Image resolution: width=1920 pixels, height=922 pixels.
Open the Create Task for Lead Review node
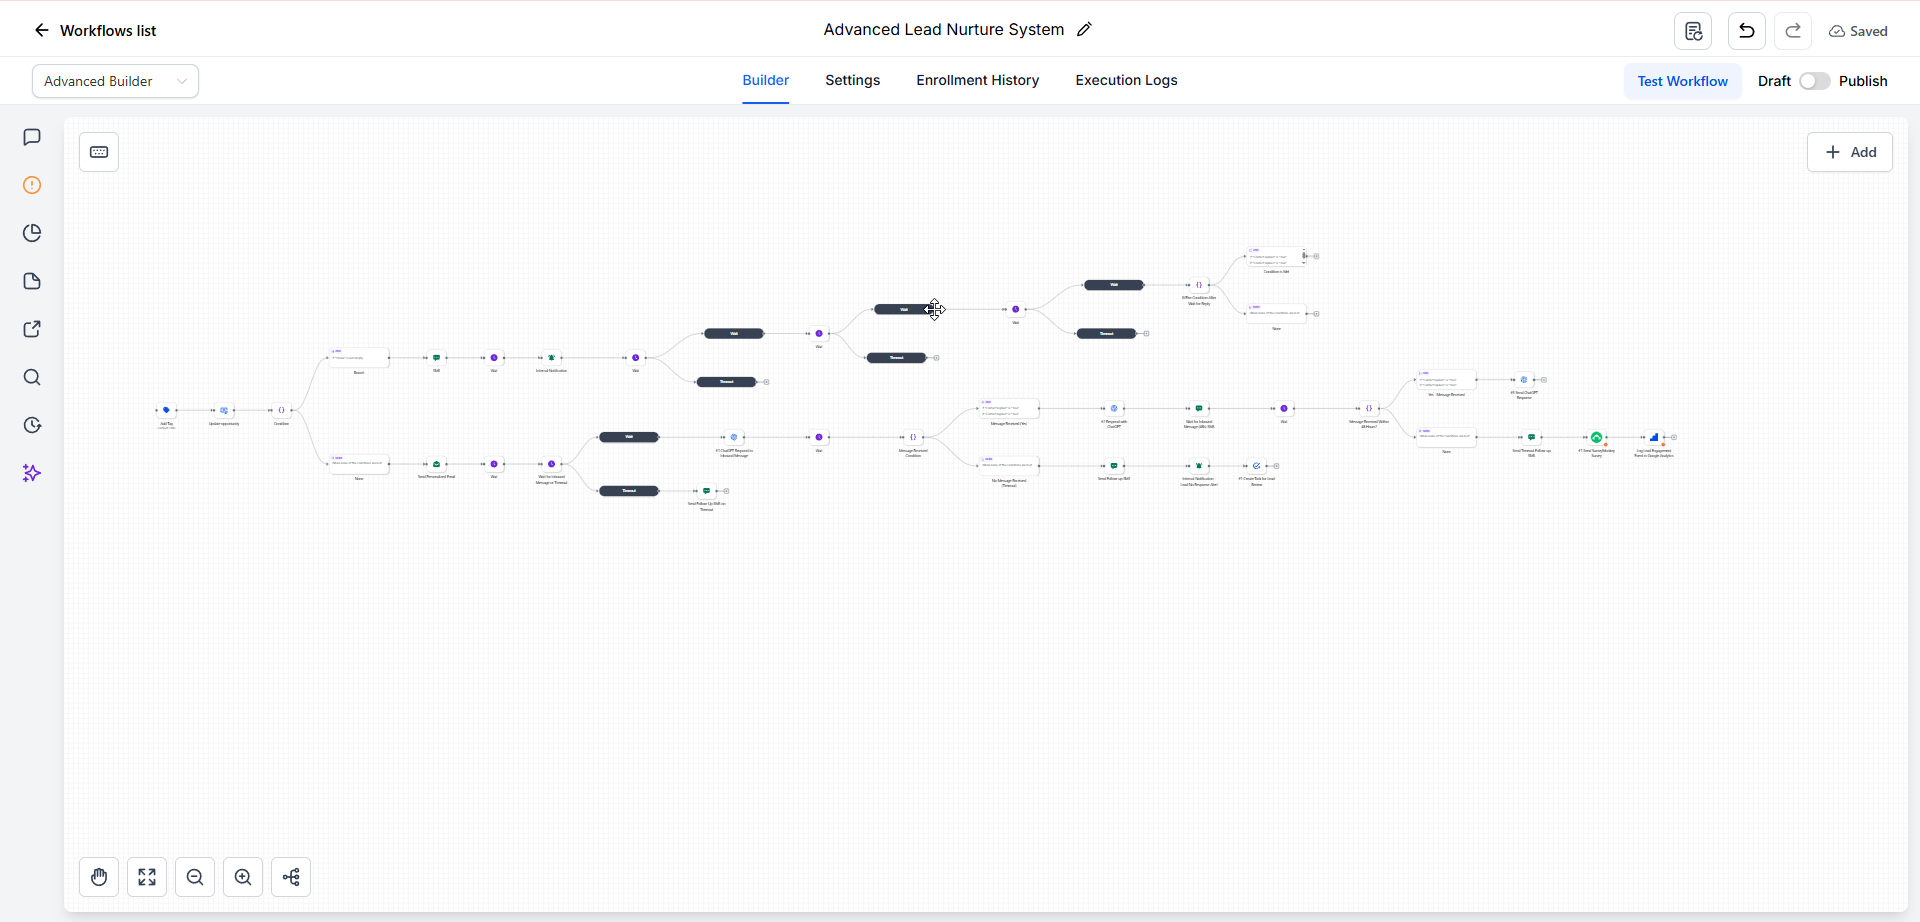pyautogui.click(x=1257, y=466)
